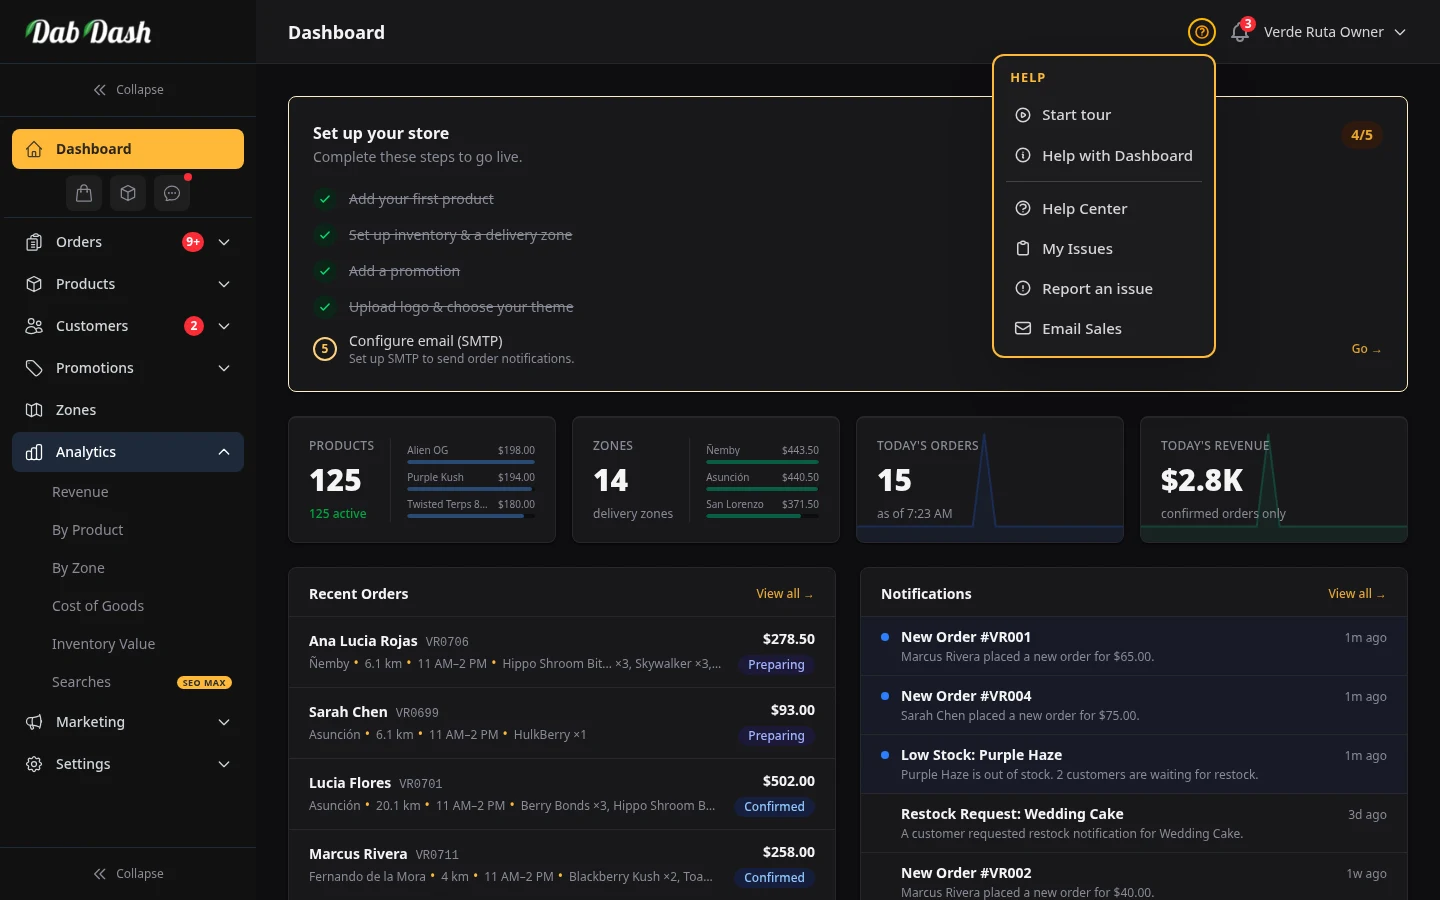
Task: Click the 4/5 progress badge
Action: (x=1361, y=134)
